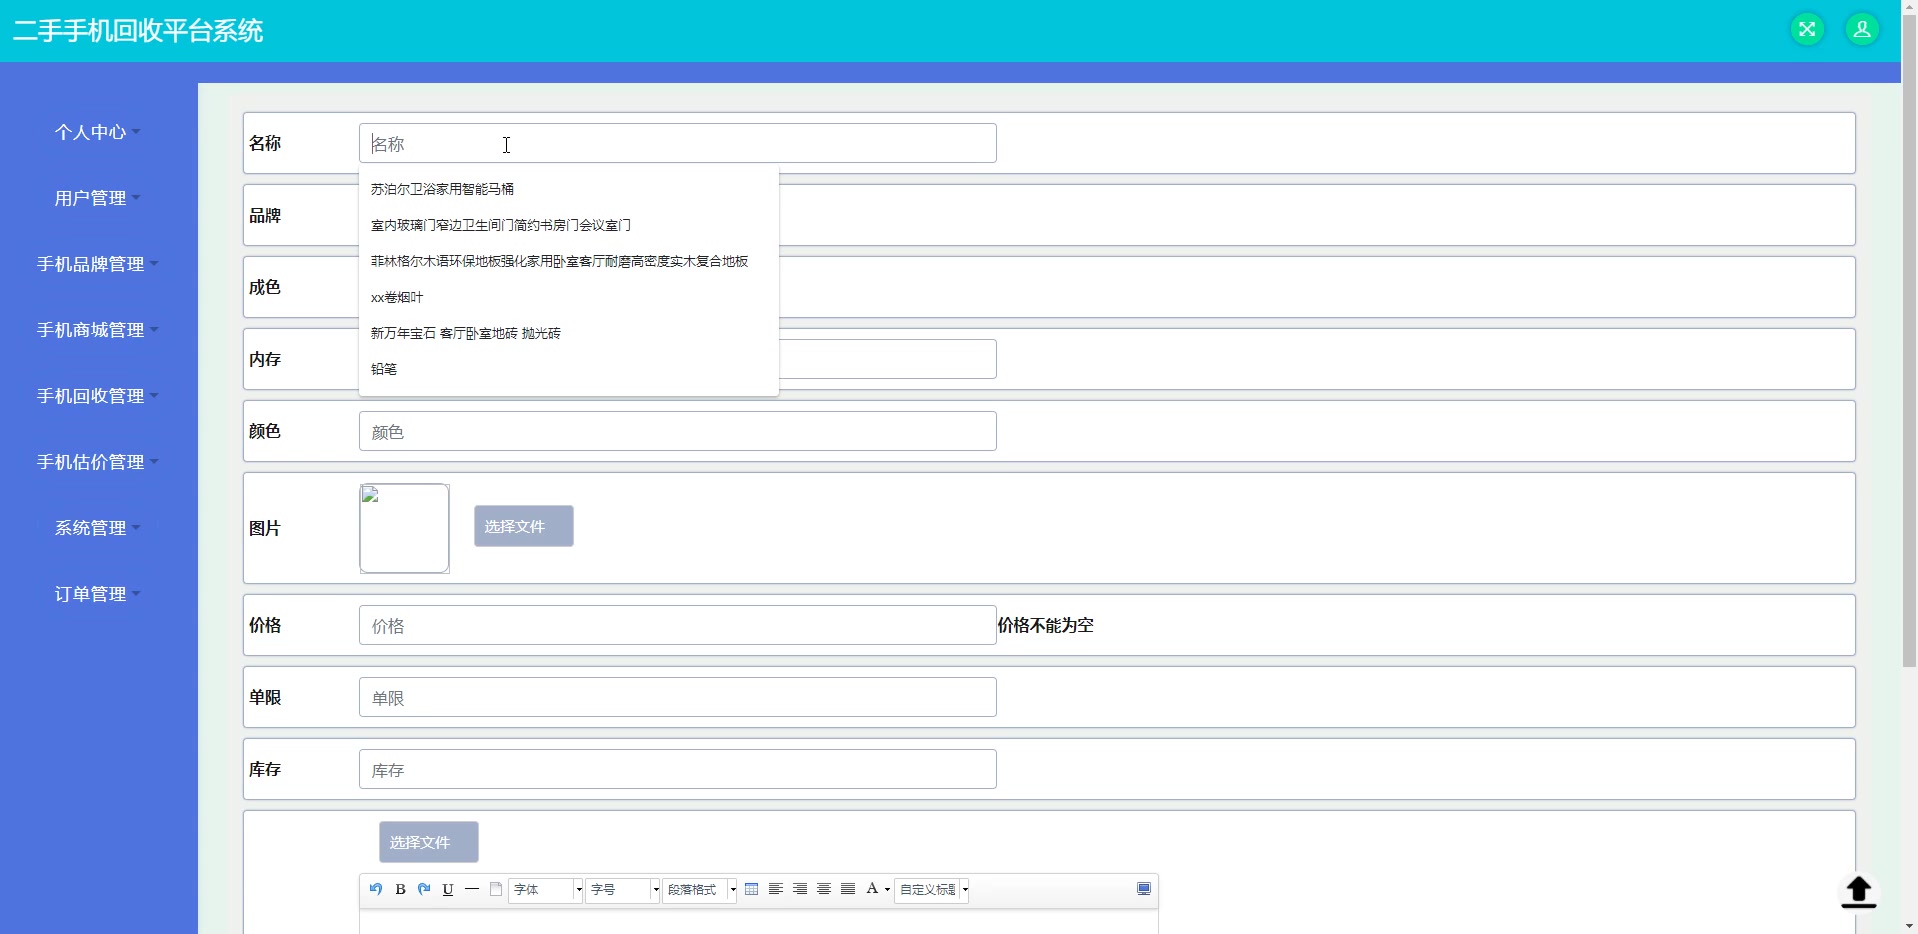1918x934 pixels.
Task: Click the image preview thumbnail
Action: (x=404, y=528)
